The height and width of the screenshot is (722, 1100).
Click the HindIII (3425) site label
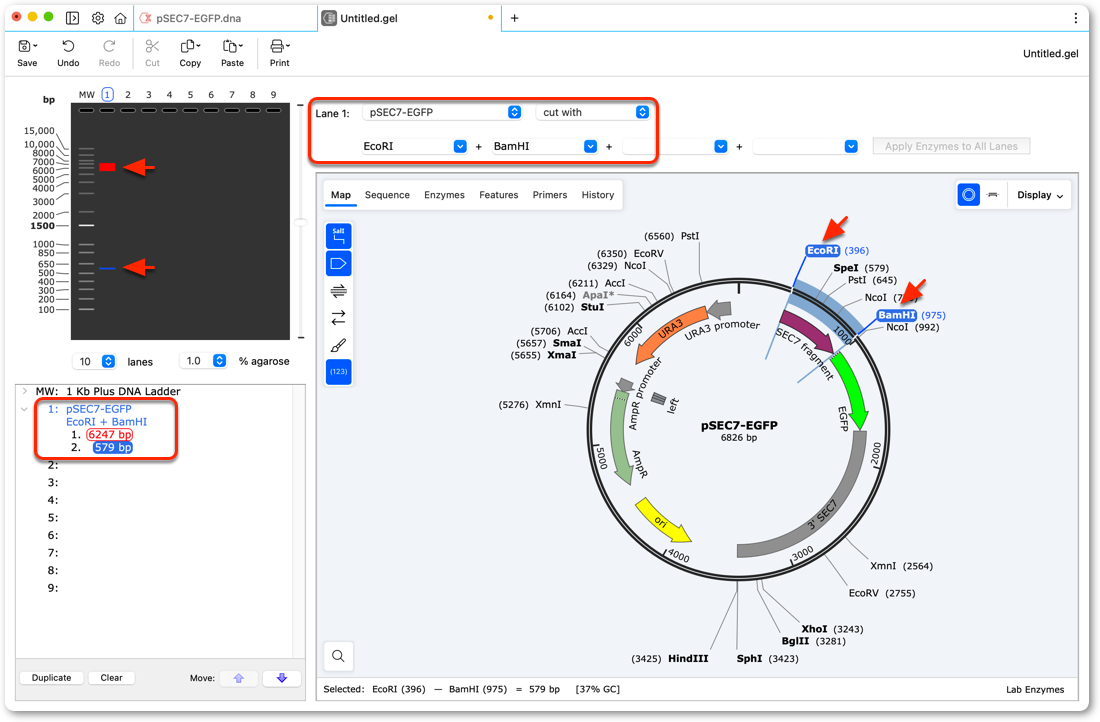671,659
